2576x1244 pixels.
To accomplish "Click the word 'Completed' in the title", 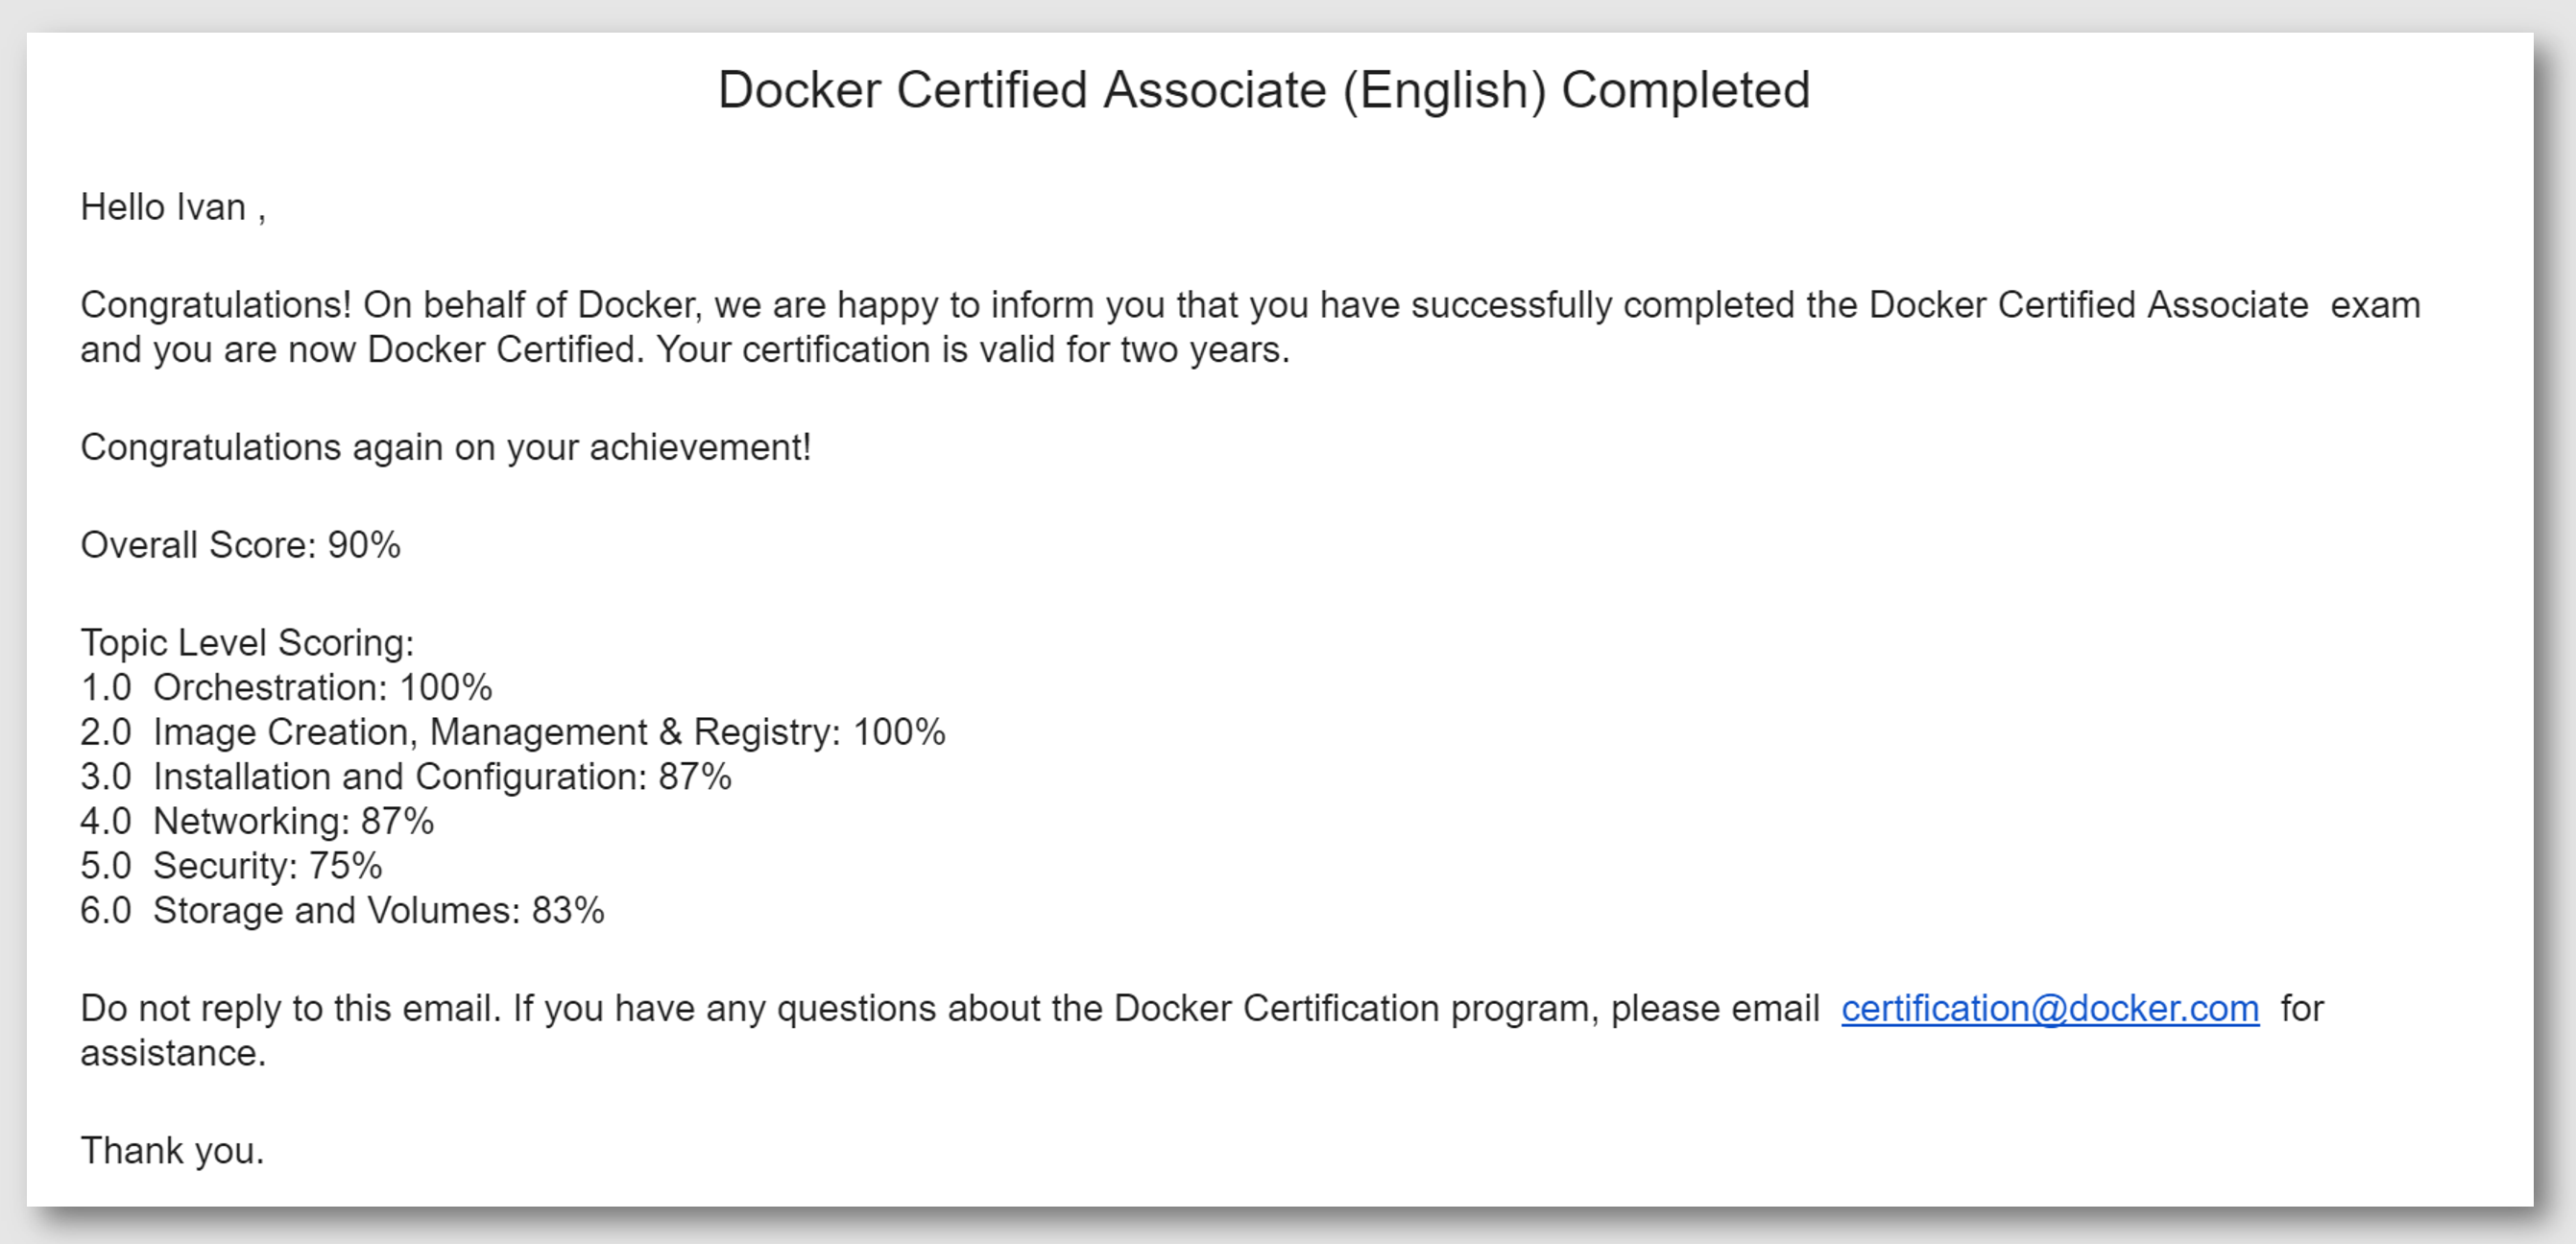I will coord(1685,90).
